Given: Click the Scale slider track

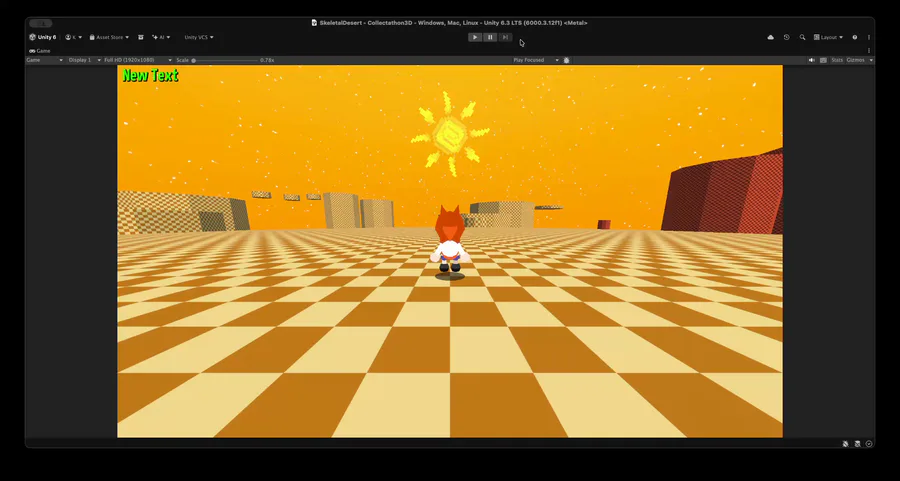Looking at the screenshot, I should (x=225, y=60).
